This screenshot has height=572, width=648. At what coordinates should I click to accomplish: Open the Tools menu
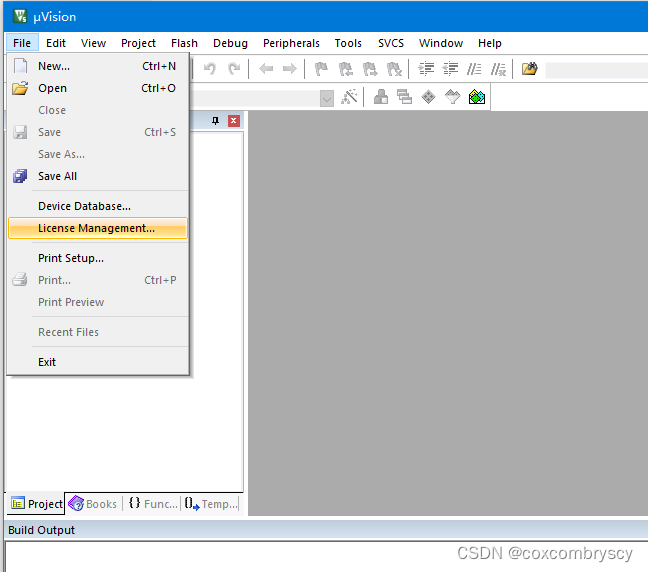[348, 43]
